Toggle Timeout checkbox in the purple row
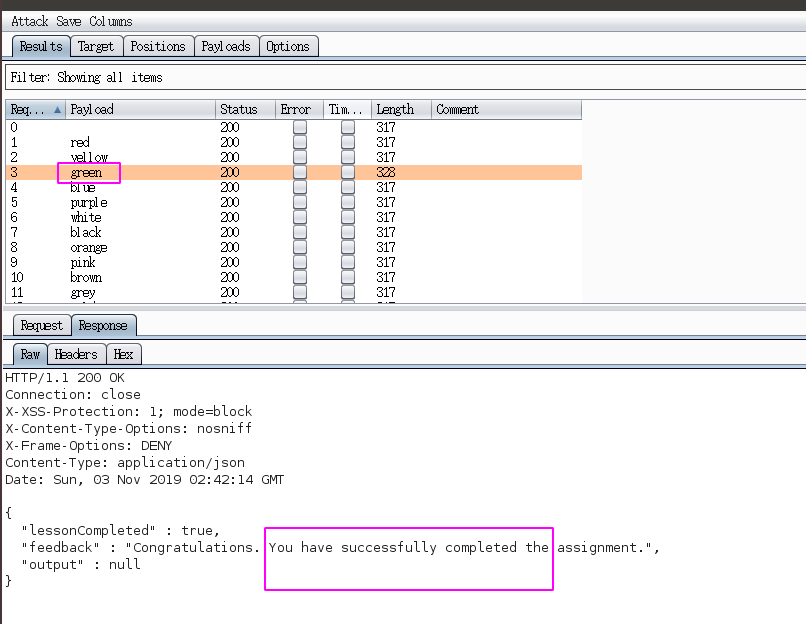This screenshot has height=624, width=806. pos(348,202)
